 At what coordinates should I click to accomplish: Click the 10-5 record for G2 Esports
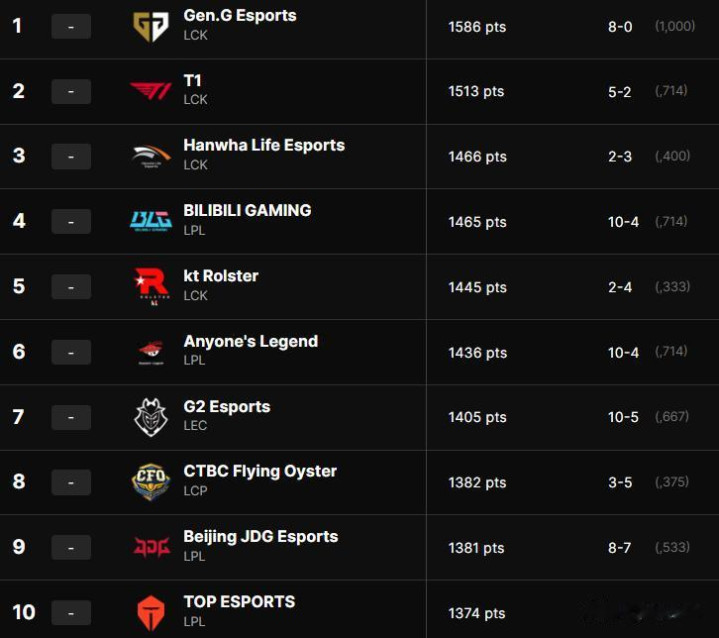(x=623, y=417)
